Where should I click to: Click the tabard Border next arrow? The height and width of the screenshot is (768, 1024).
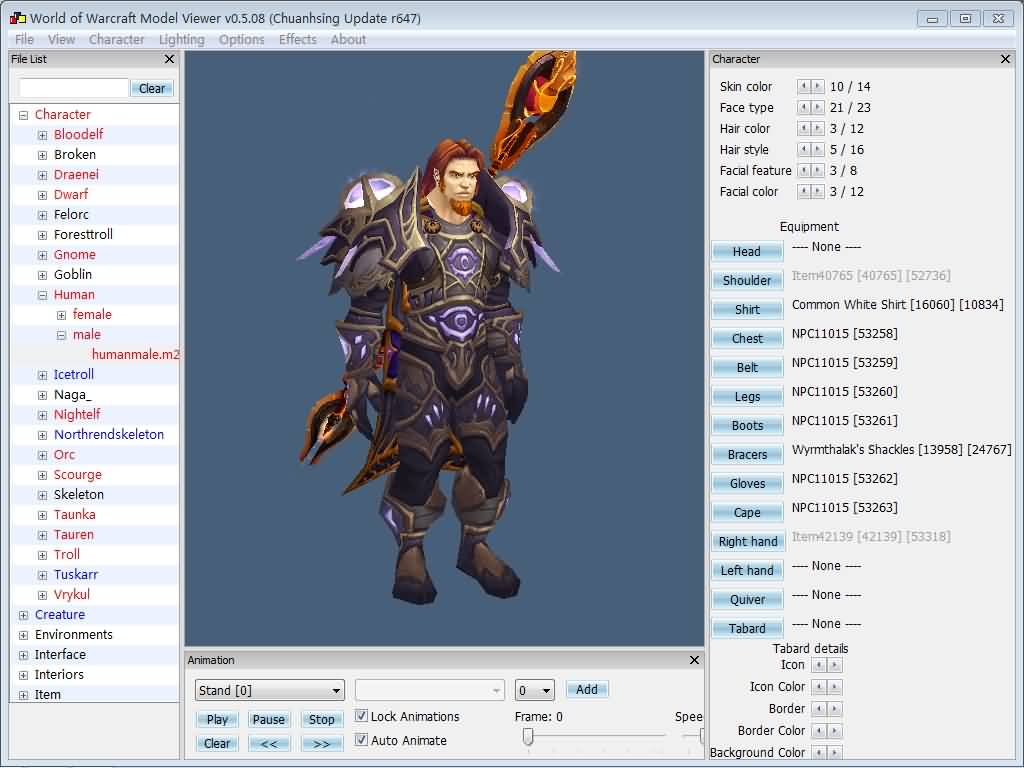[835, 709]
